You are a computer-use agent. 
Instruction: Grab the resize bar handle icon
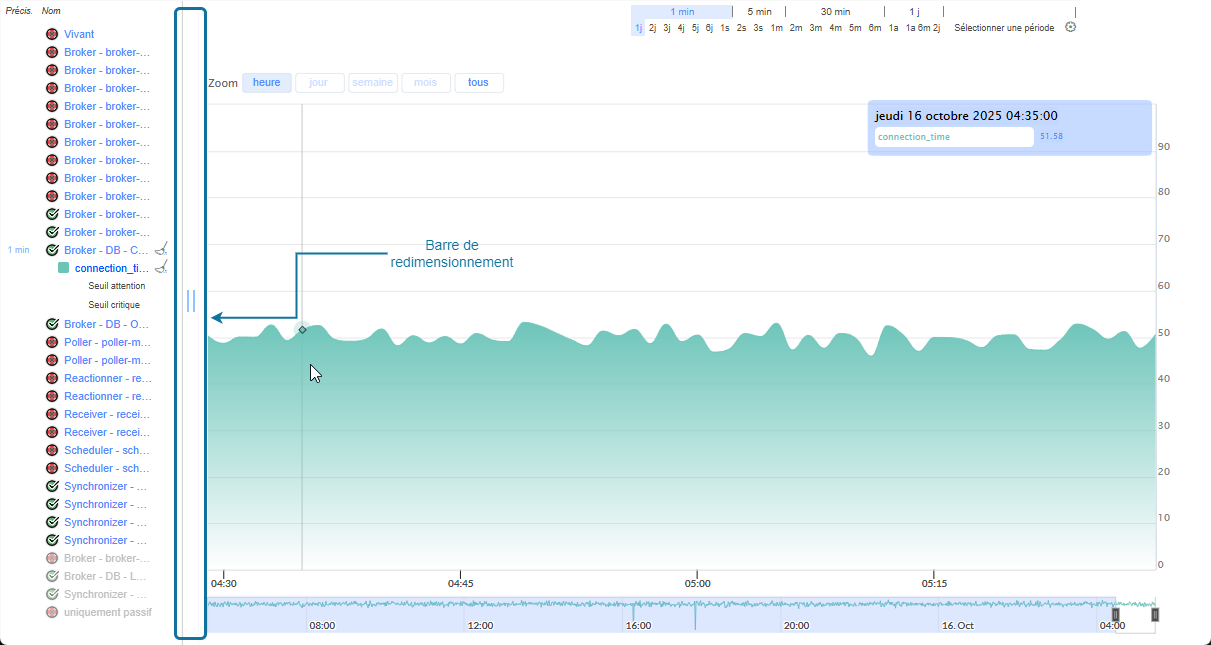click(x=191, y=301)
